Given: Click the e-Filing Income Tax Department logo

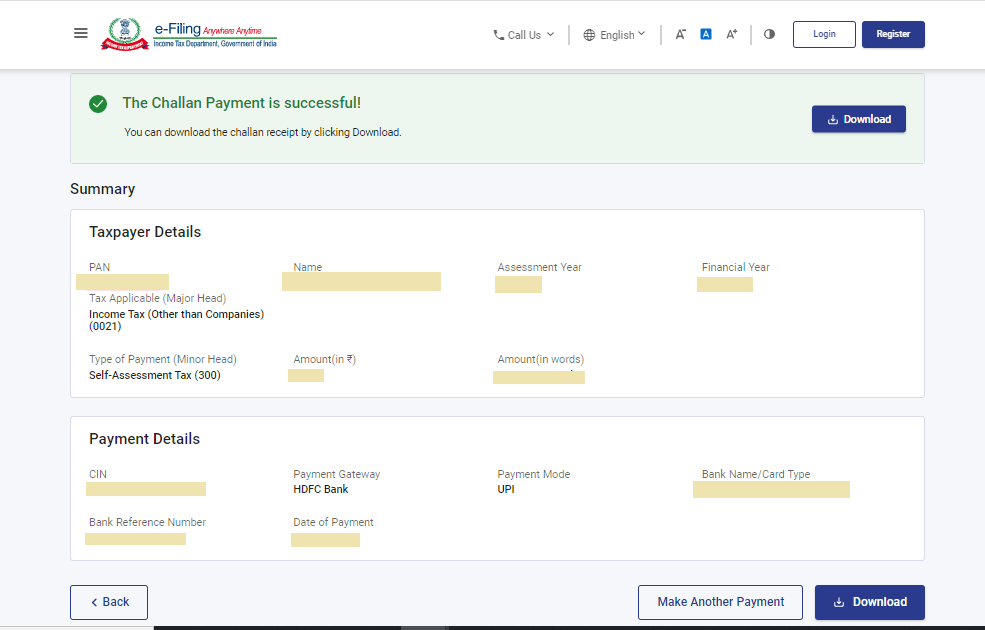Looking at the screenshot, I should pyautogui.click(x=189, y=35).
